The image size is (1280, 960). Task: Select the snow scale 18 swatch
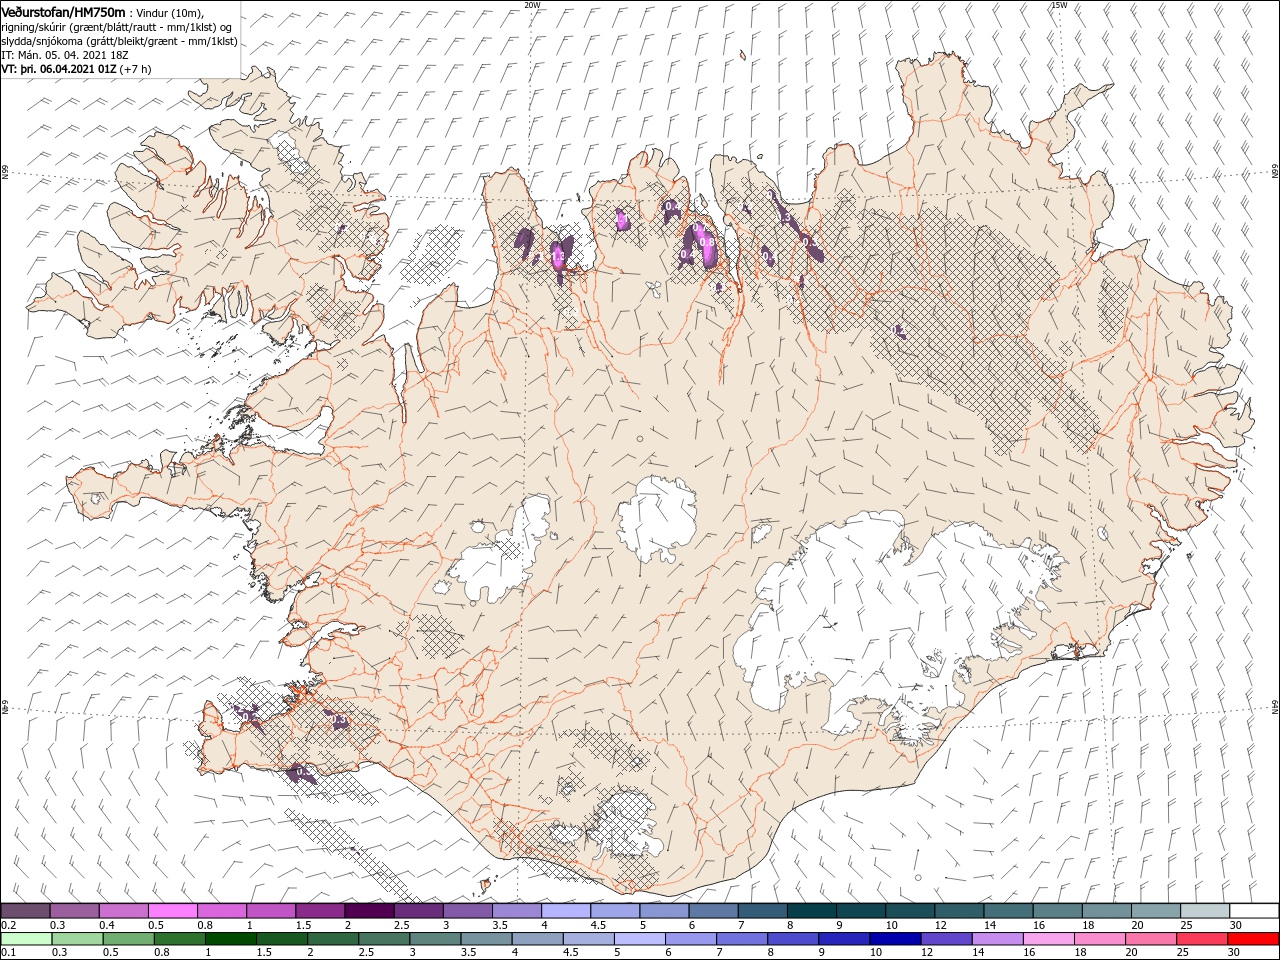pos(1107,911)
